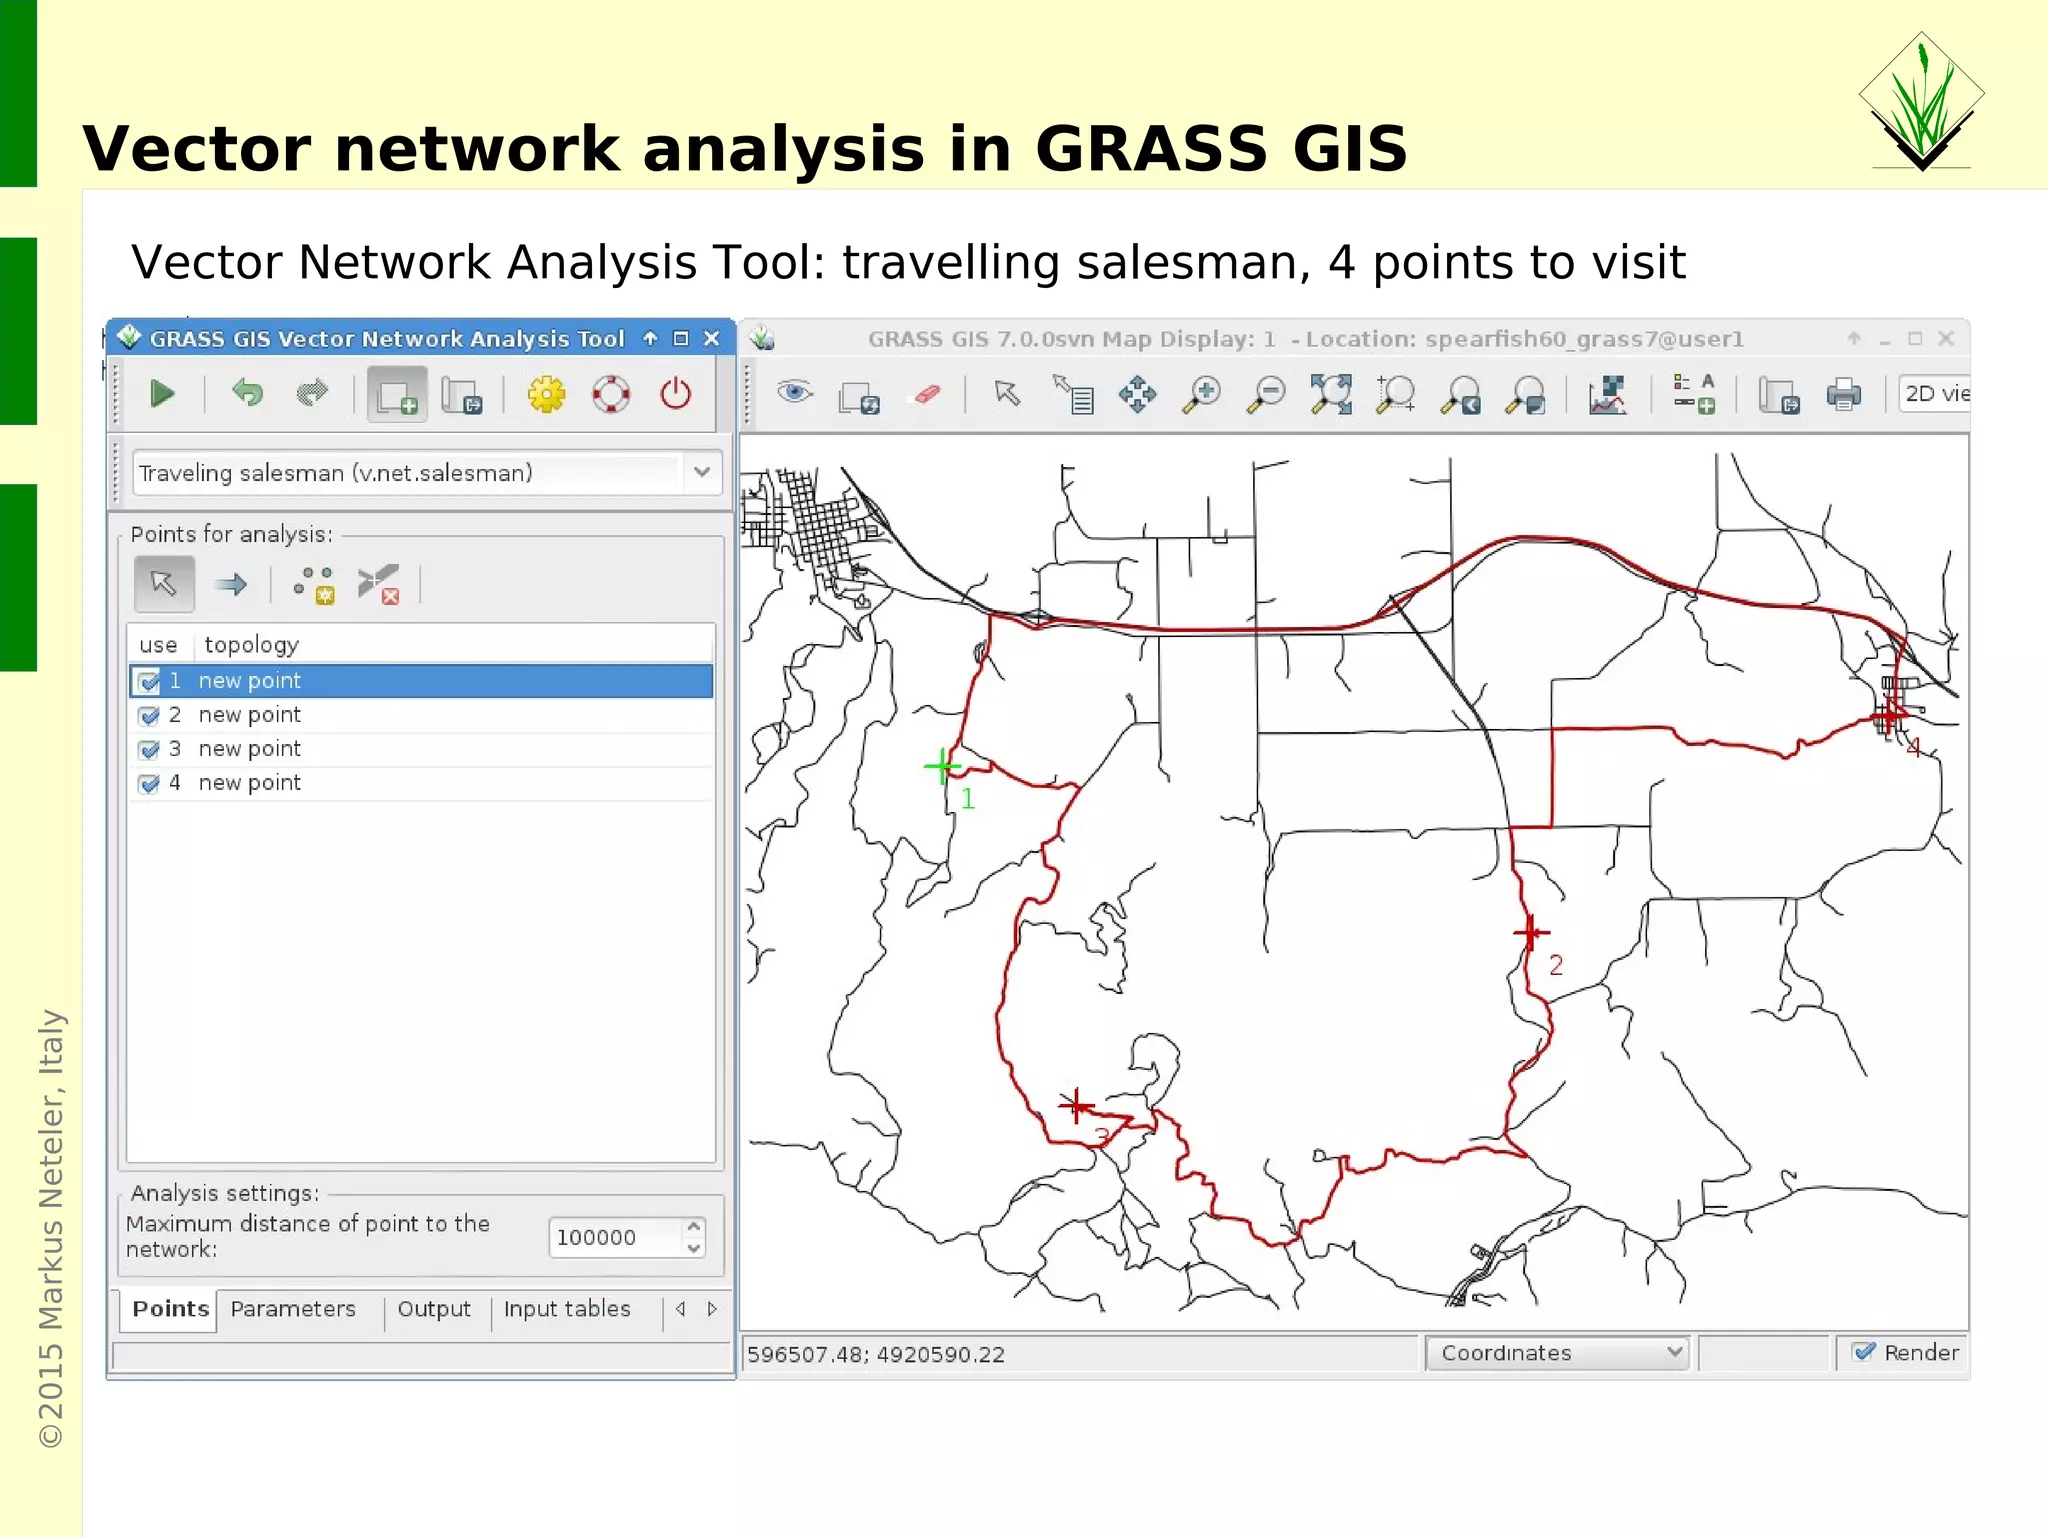Select the pan tool in map toolbar

tap(1138, 394)
